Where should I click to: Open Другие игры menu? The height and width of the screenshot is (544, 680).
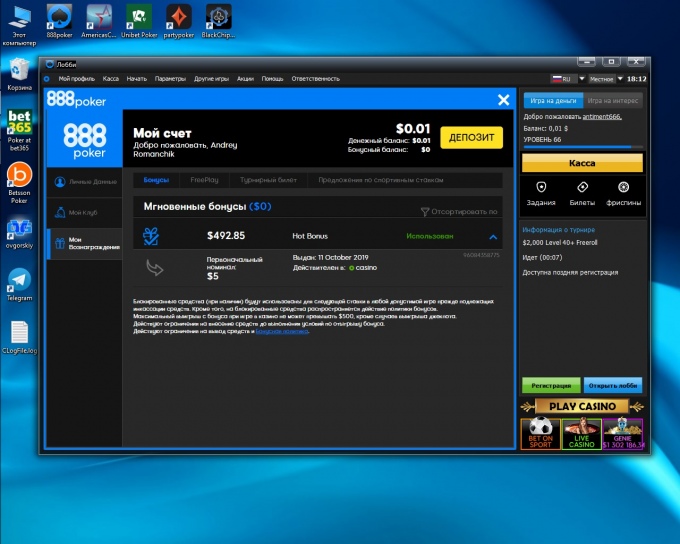211,79
